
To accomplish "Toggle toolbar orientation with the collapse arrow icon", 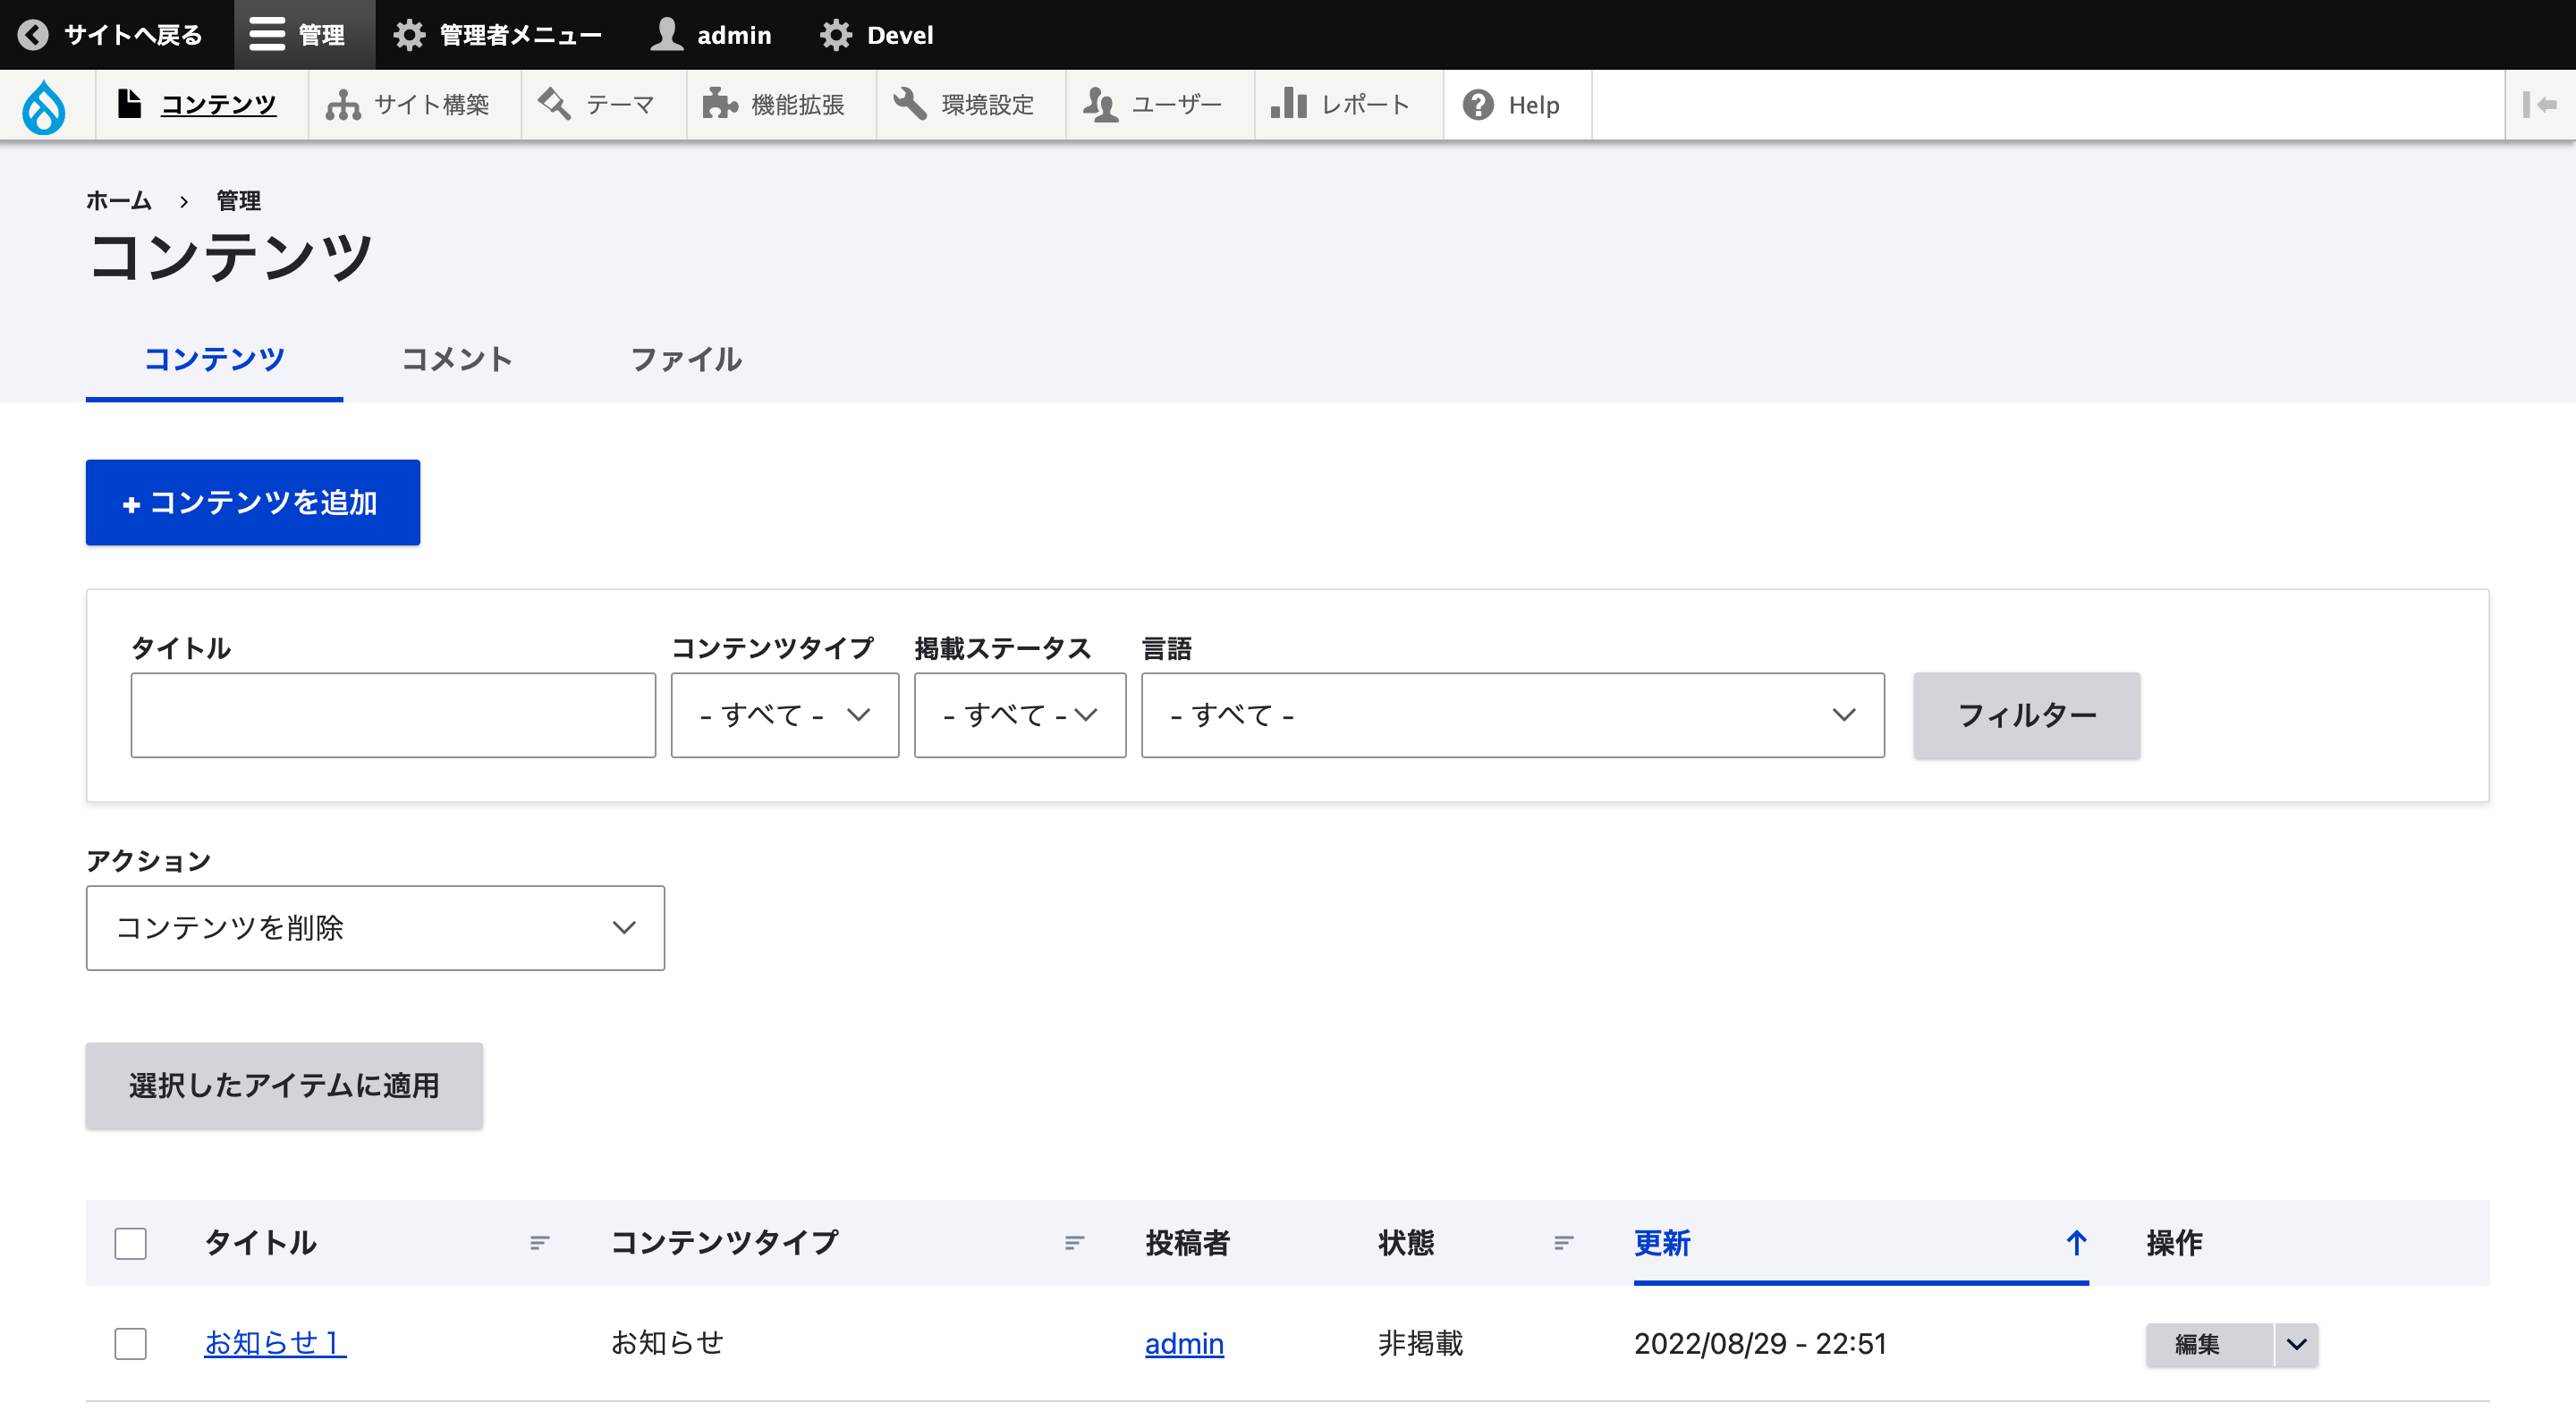I will (2539, 105).
